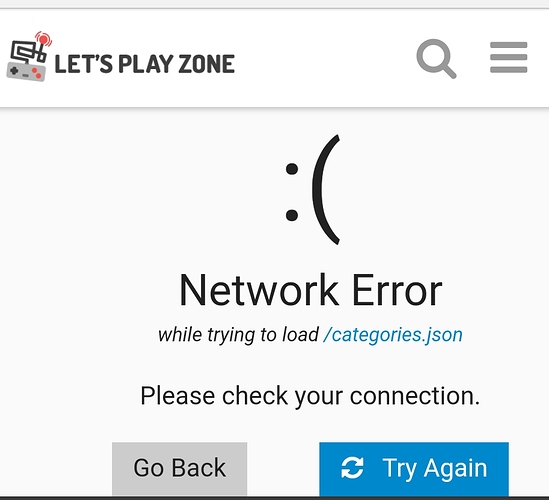
Task: Click the word 'Error' in heading
Action: coord(397,290)
